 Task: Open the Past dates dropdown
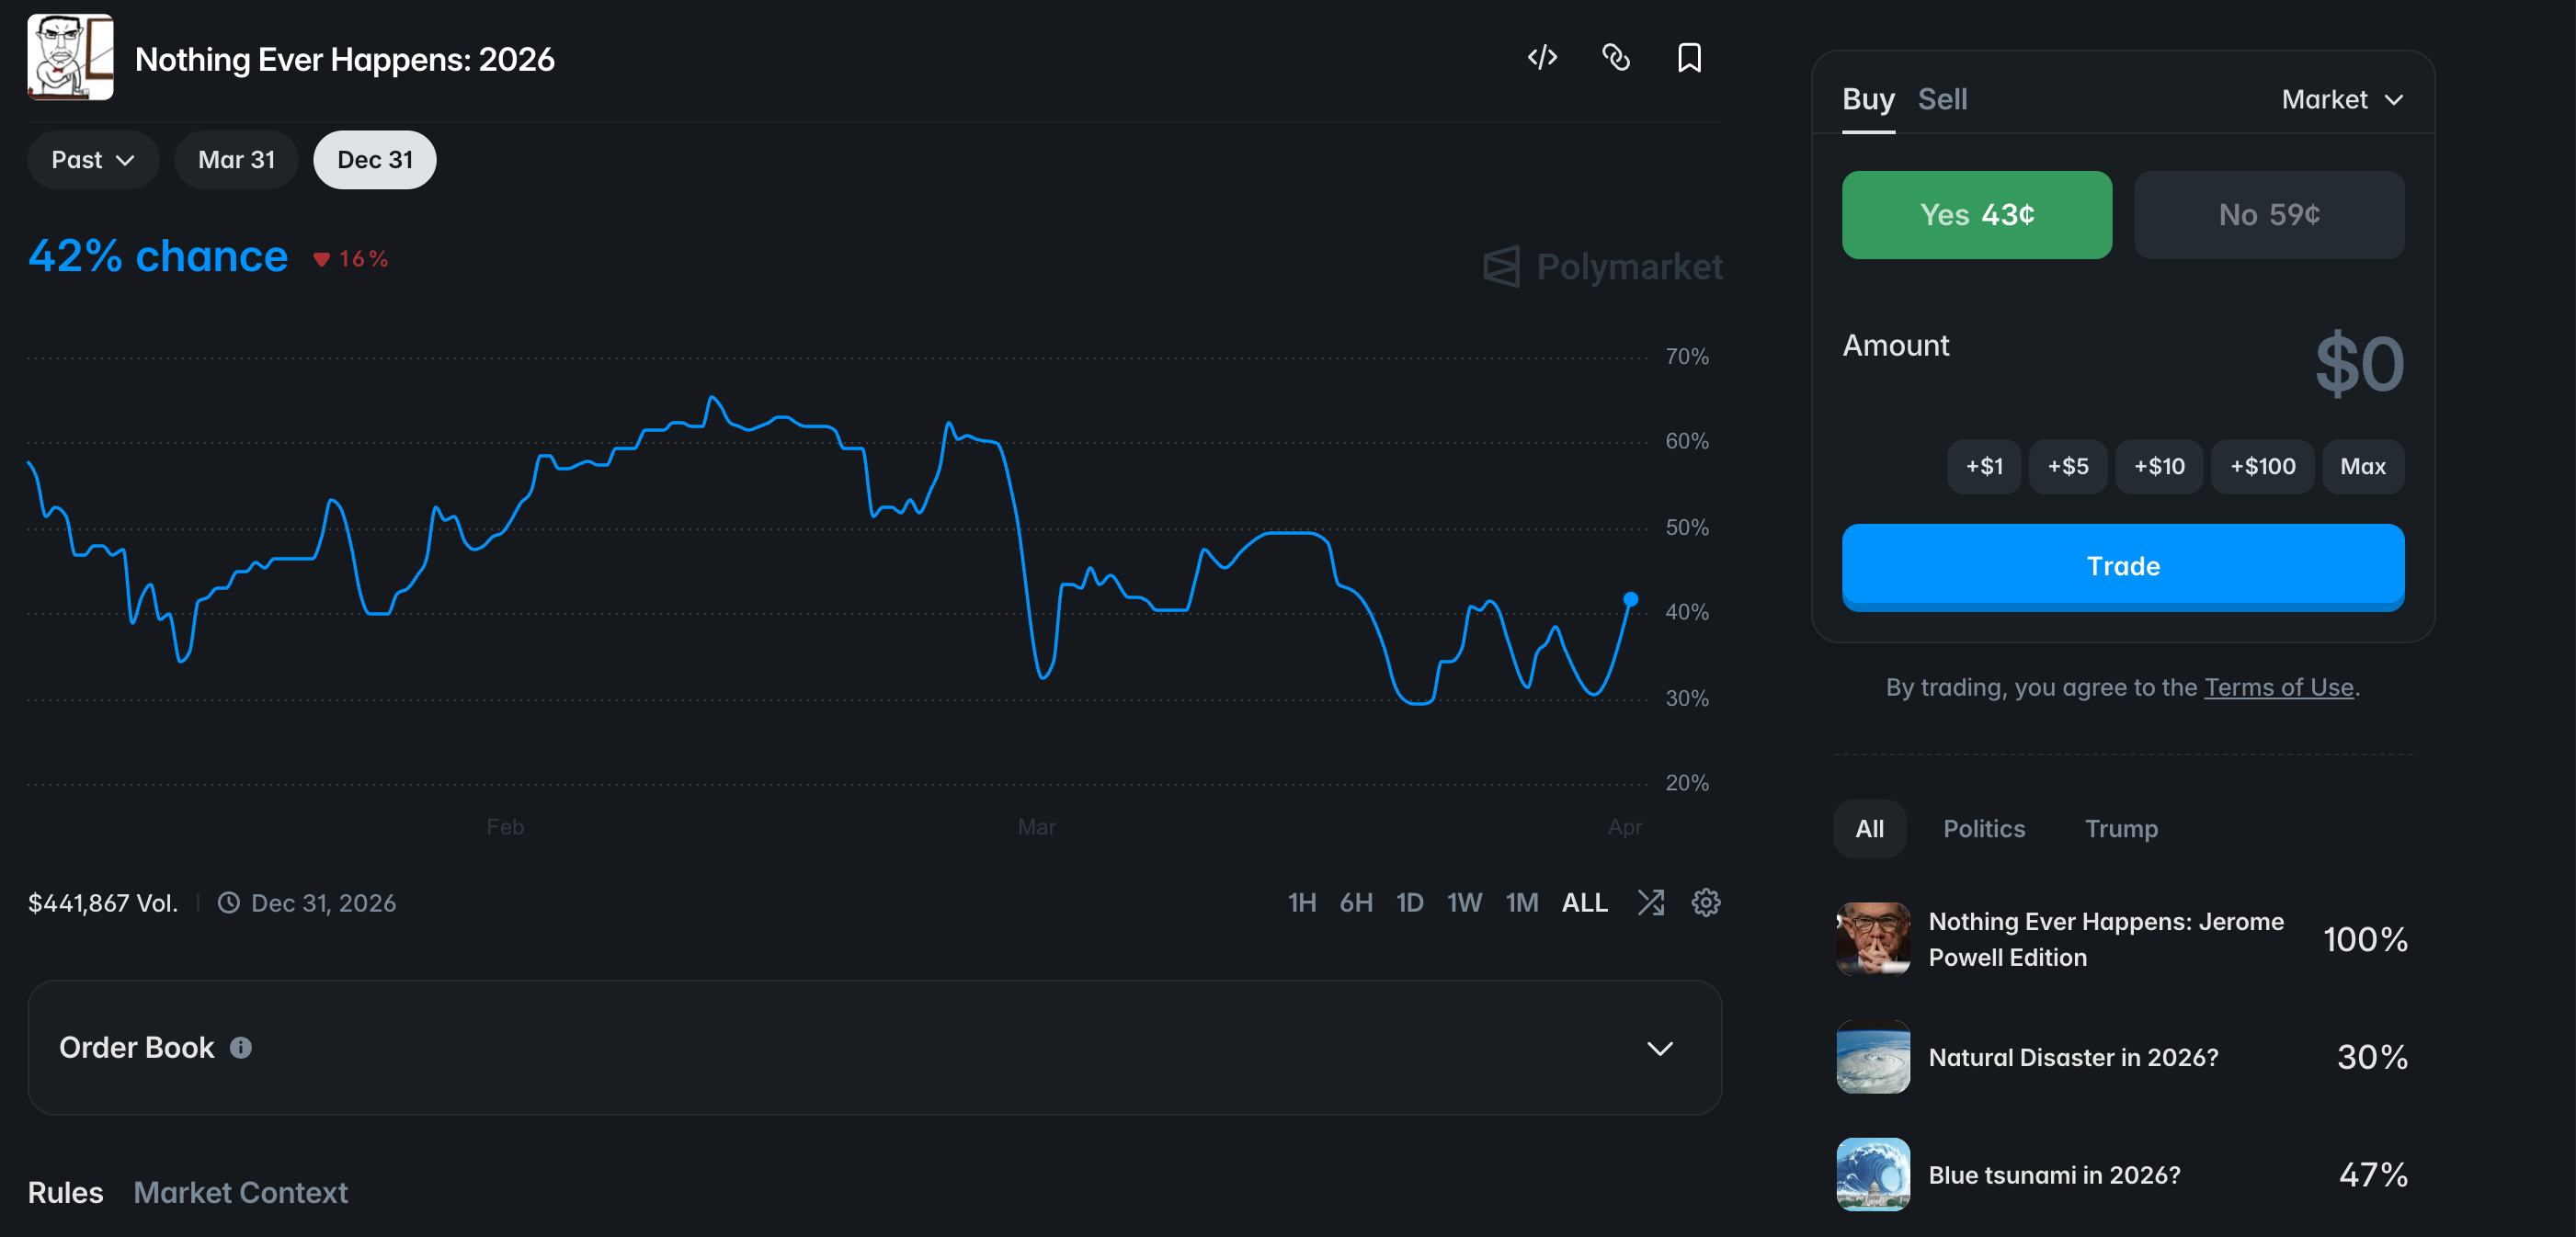coord(92,160)
